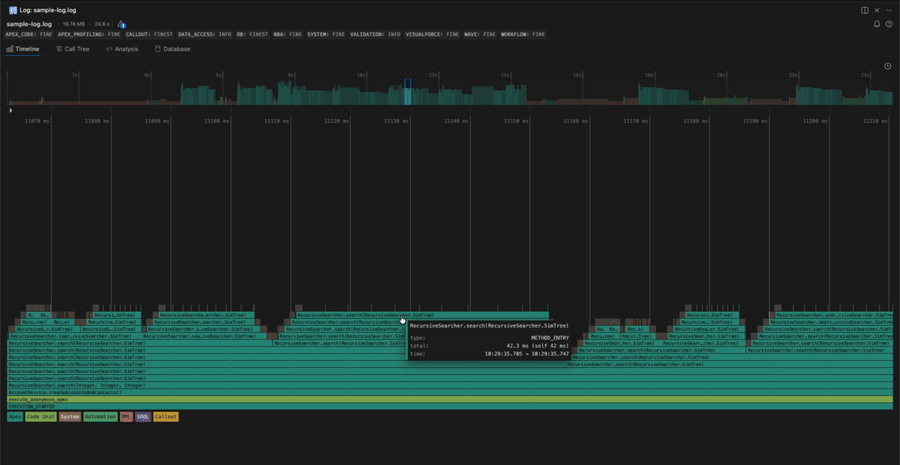Click the highlighted viewport box in the minimap
This screenshot has height=465, width=900.
(x=408, y=92)
